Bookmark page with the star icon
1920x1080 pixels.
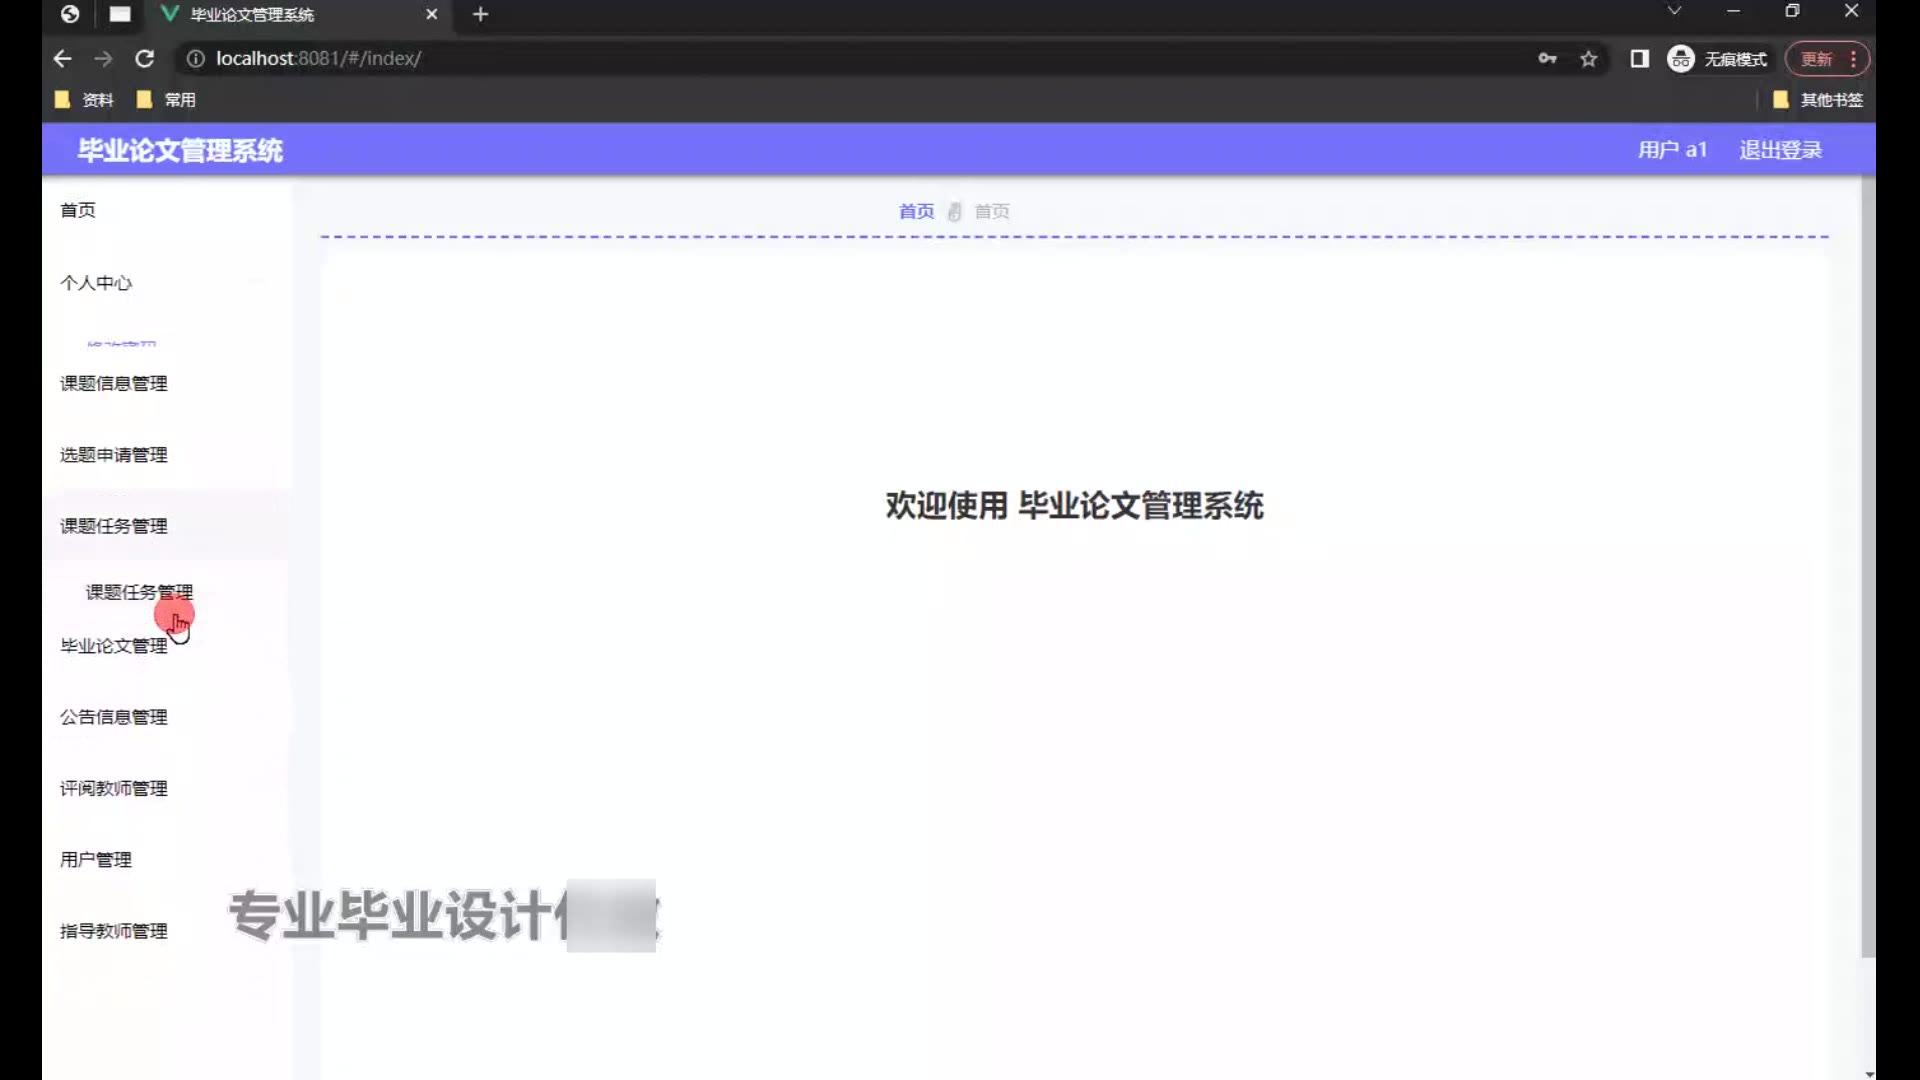pos(1588,59)
